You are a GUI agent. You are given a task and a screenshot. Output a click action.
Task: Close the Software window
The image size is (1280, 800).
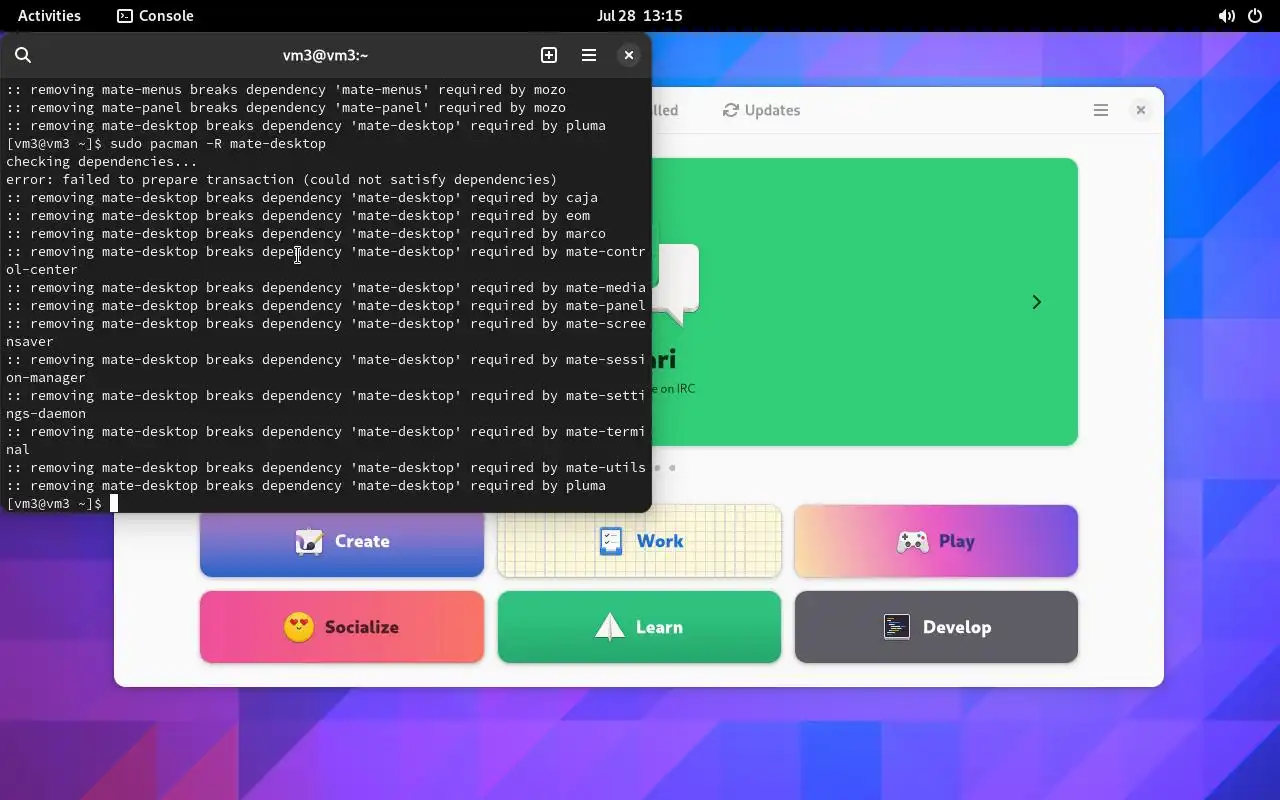click(x=1141, y=110)
